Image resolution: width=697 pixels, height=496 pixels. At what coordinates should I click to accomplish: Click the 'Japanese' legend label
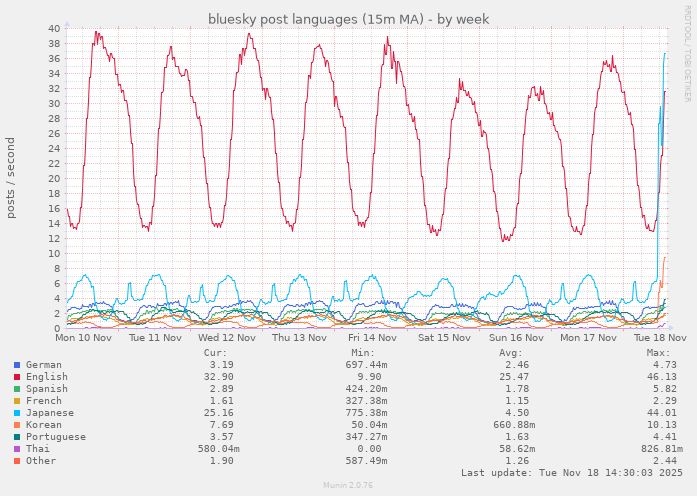tap(50, 413)
